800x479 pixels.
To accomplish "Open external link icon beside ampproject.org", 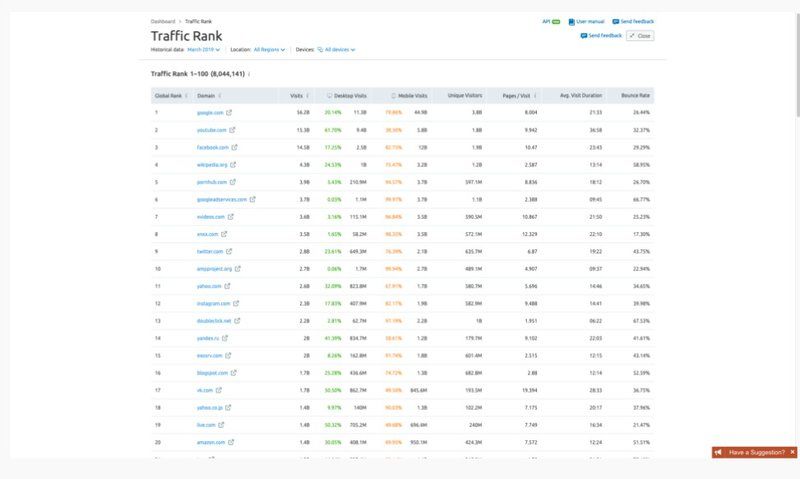I will click(x=238, y=269).
